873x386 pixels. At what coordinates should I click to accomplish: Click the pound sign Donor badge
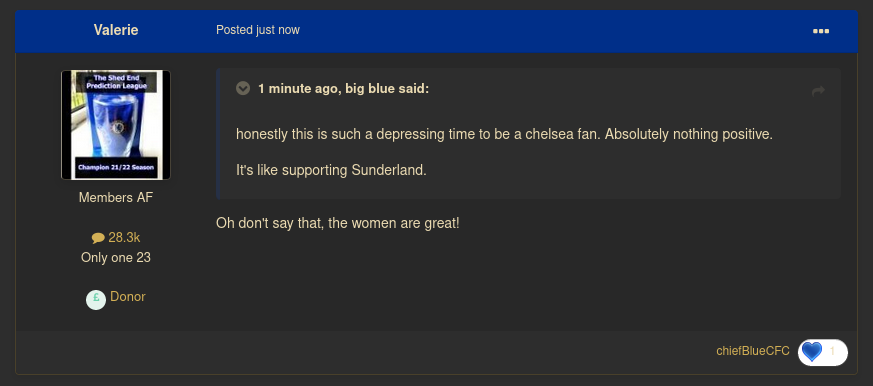(96, 300)
